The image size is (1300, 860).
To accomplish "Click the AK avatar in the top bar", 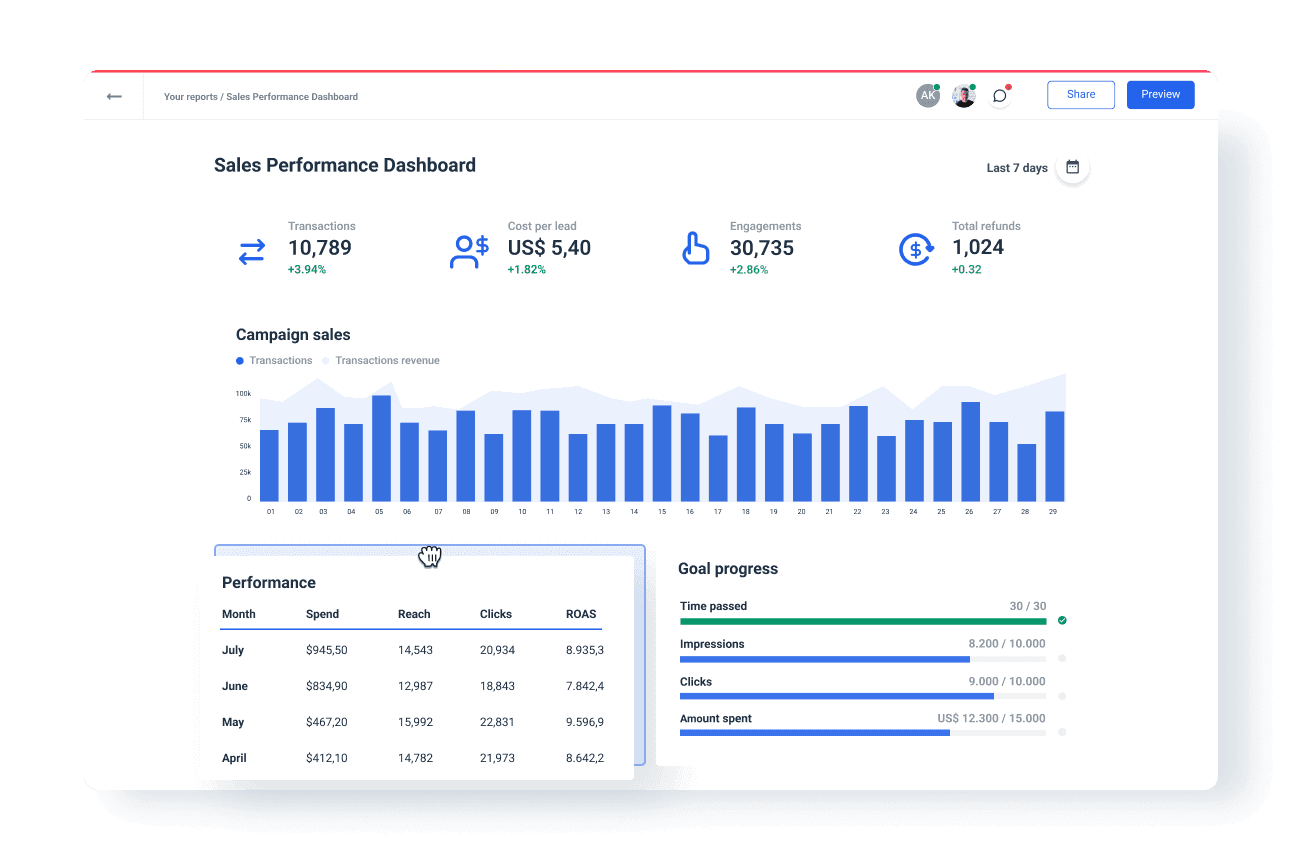I will pos(928,95).
